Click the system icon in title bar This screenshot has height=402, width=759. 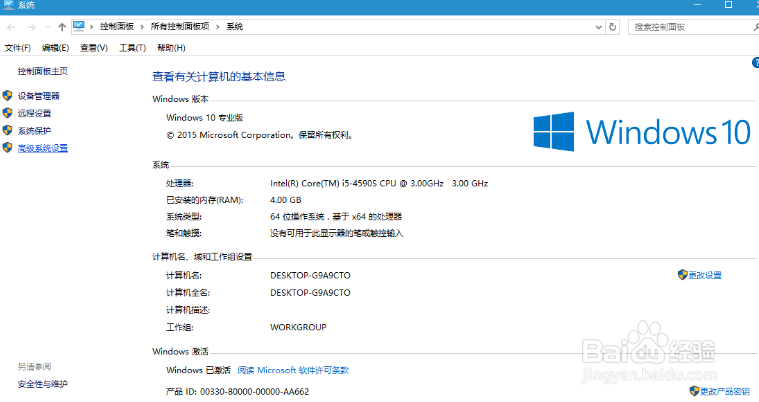8,5
